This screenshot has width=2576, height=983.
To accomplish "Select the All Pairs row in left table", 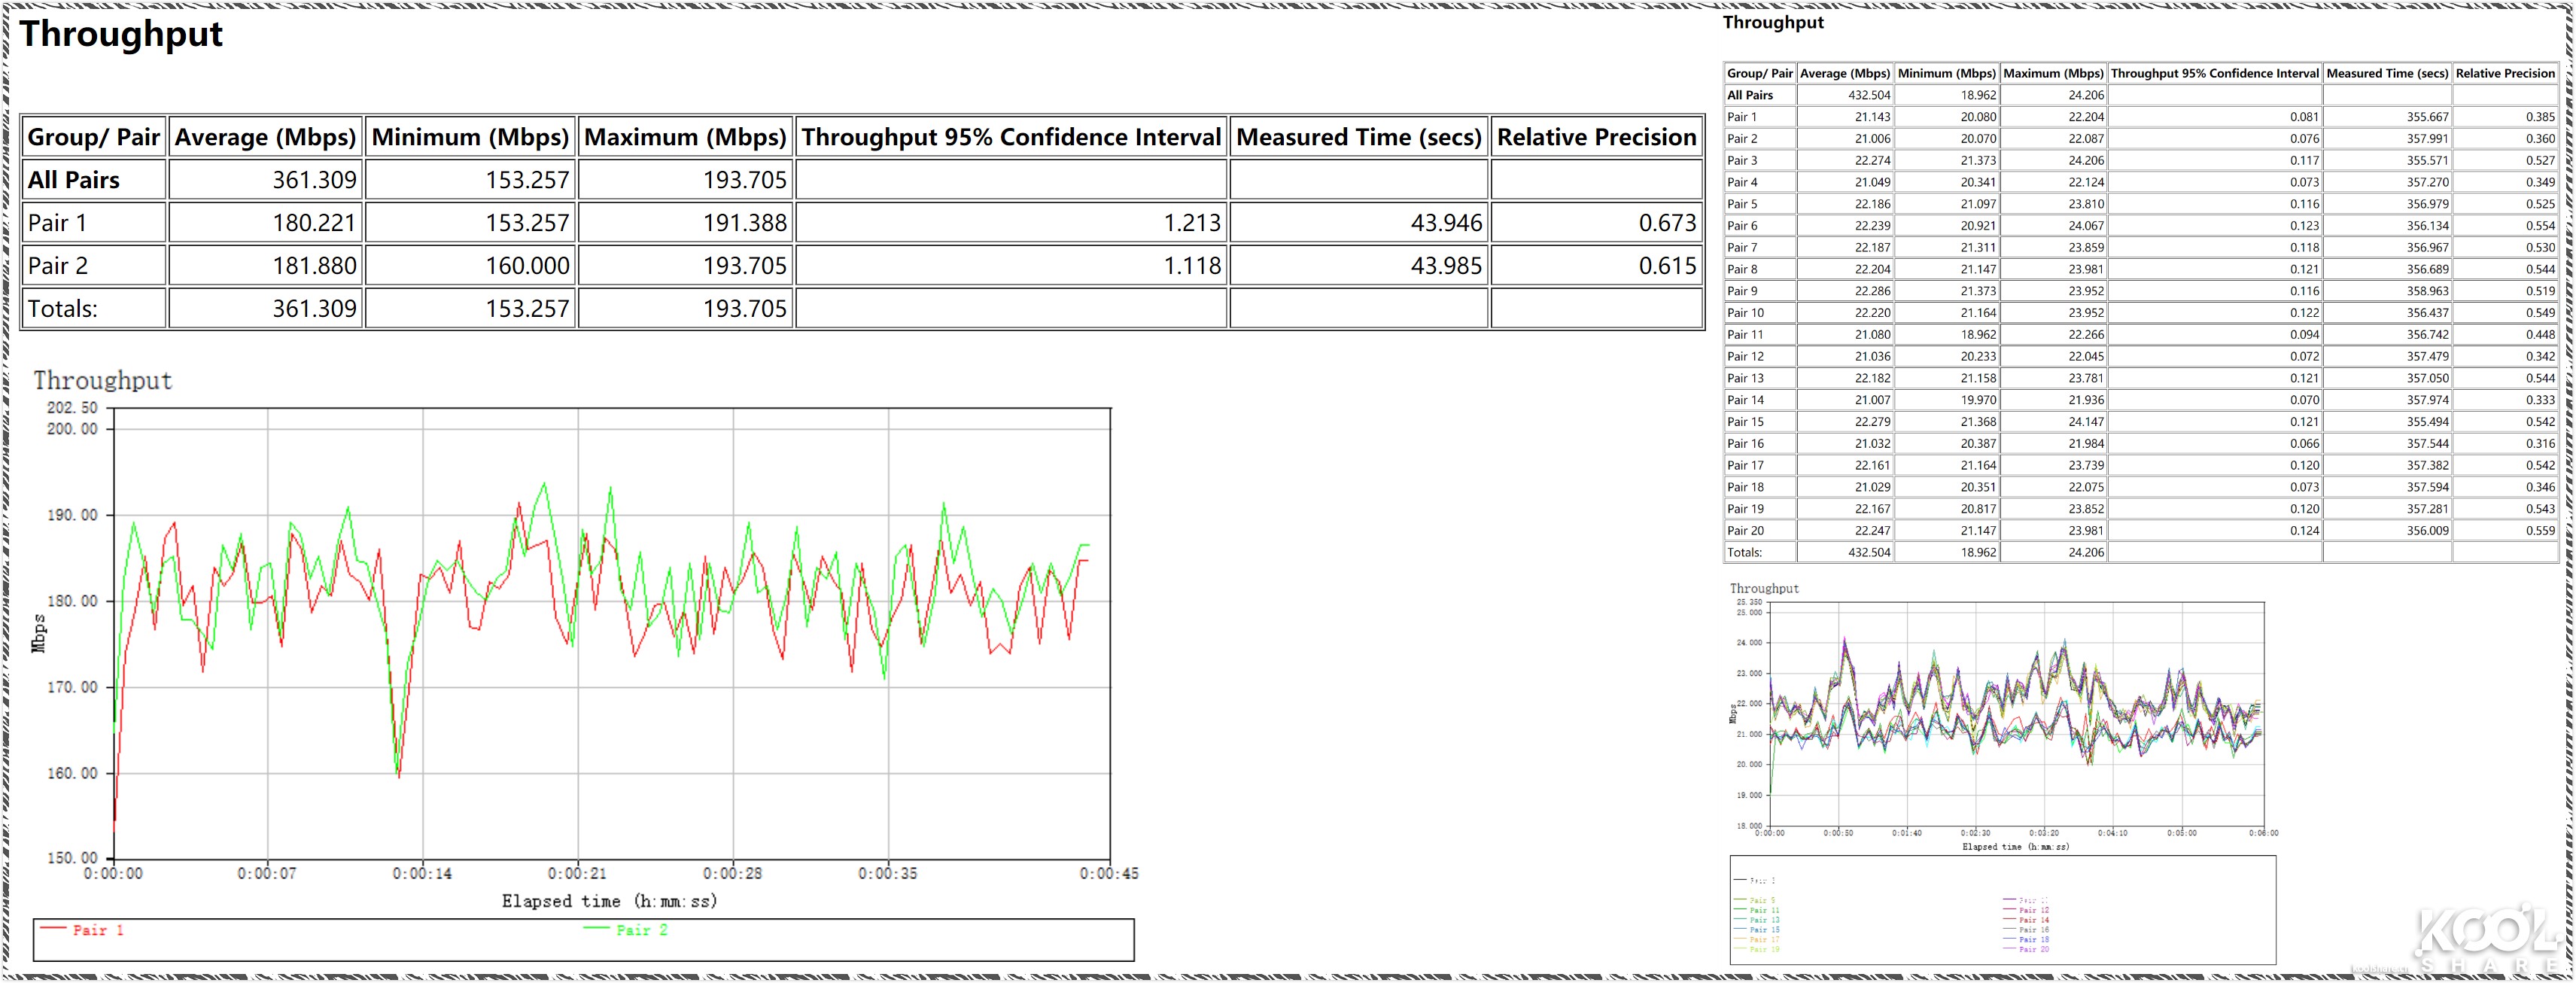I will [74, 180].
